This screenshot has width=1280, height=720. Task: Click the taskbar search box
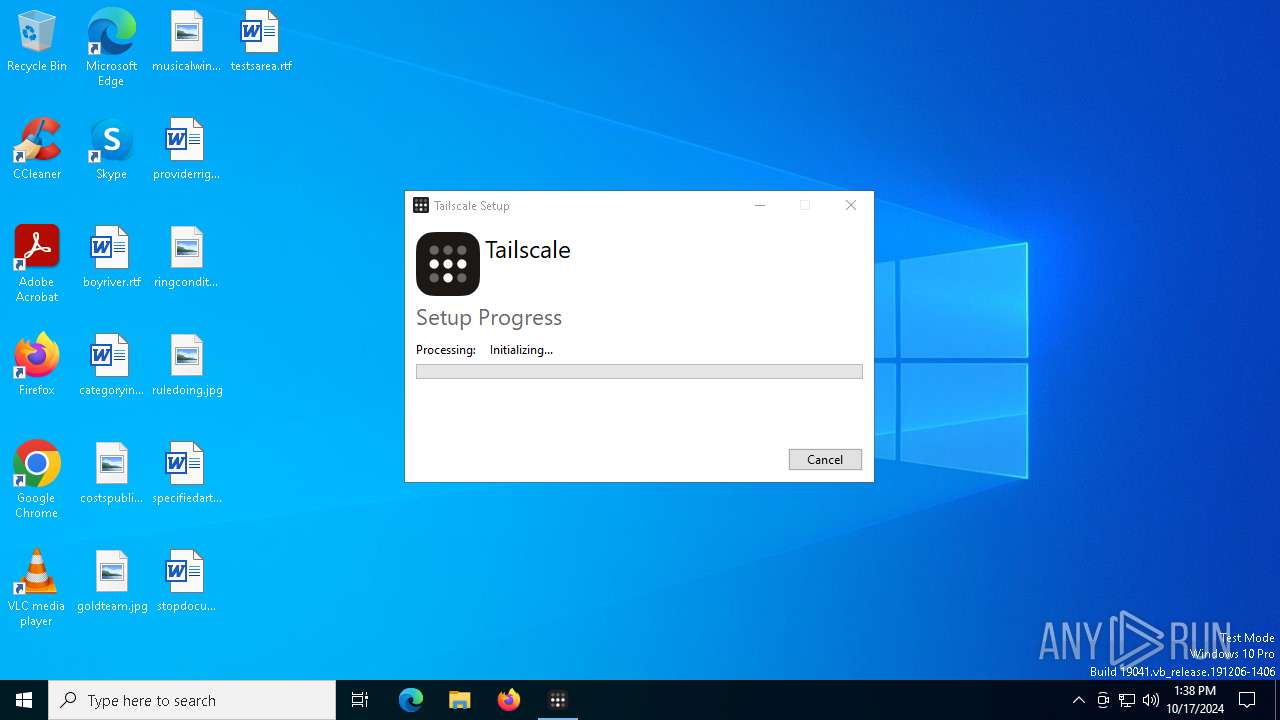(x=192, y=700)
